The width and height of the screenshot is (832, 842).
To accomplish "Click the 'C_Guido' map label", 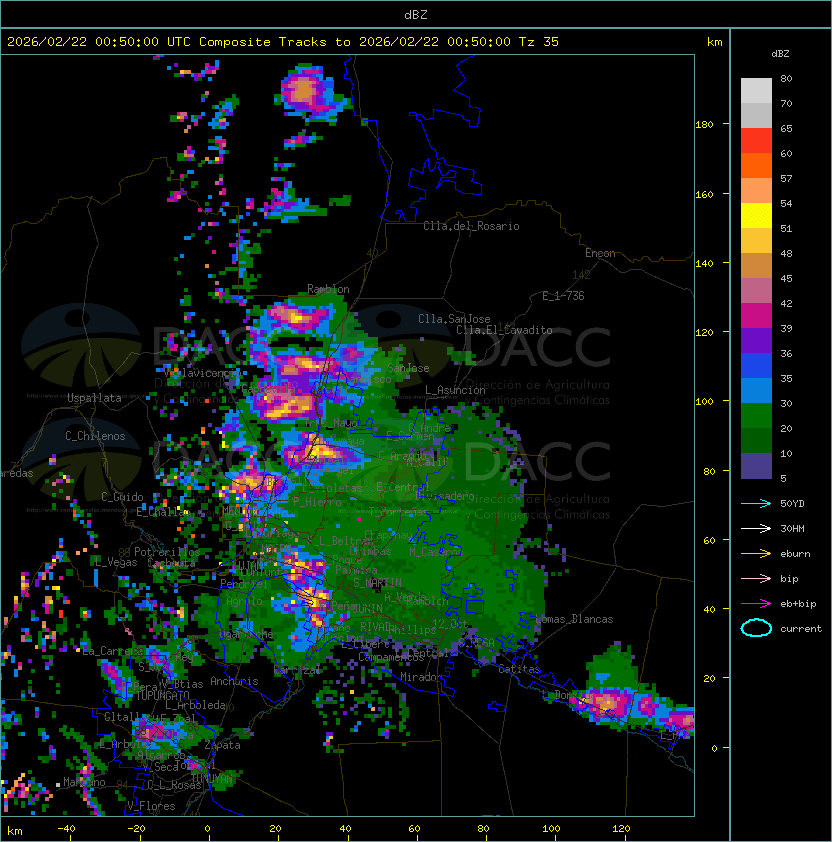I will [x=122, y=497].
